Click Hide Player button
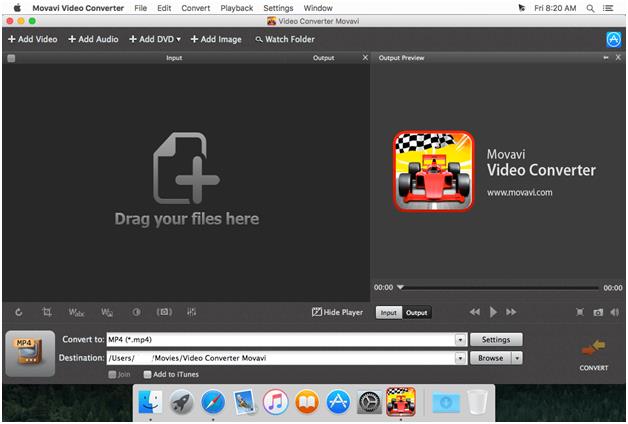The height and width of the screenshot is (424, 628). click(x=337, y=312)
